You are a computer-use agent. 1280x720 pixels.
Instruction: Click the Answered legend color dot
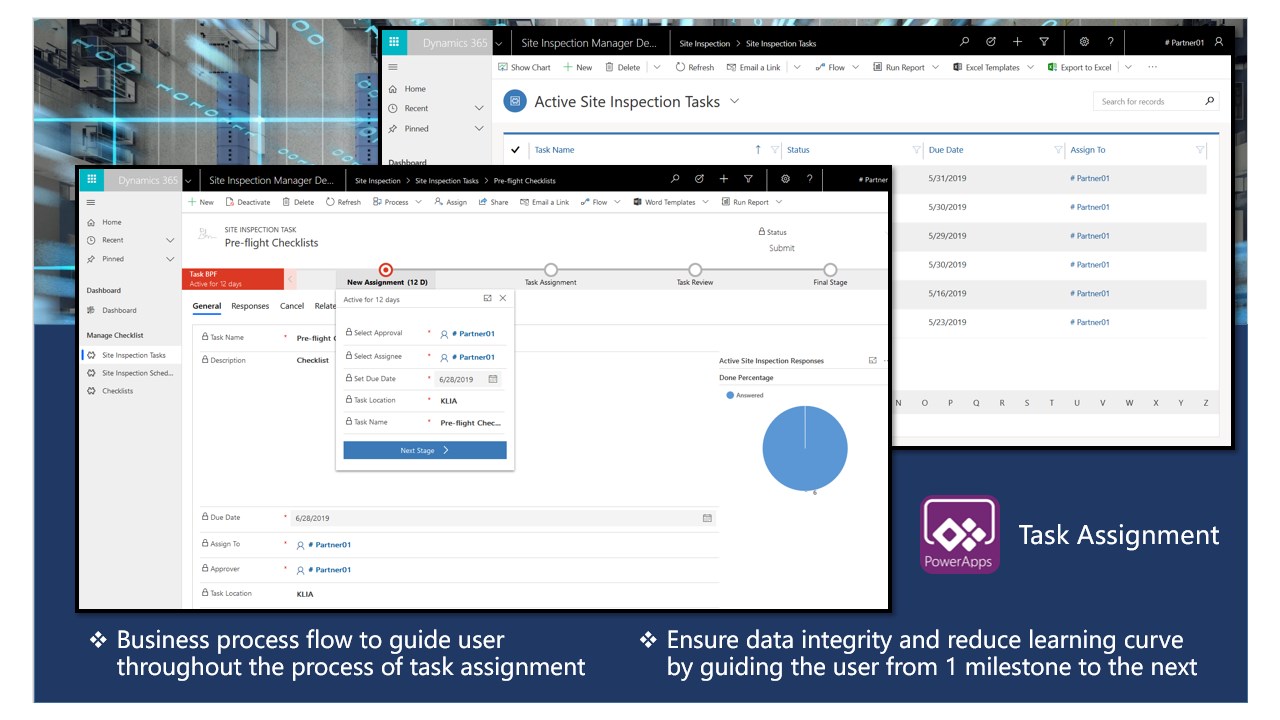(730, 395)
